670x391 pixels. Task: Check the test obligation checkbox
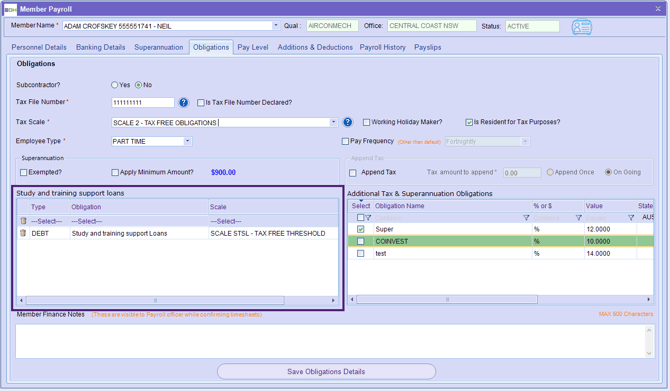point(361,254)
